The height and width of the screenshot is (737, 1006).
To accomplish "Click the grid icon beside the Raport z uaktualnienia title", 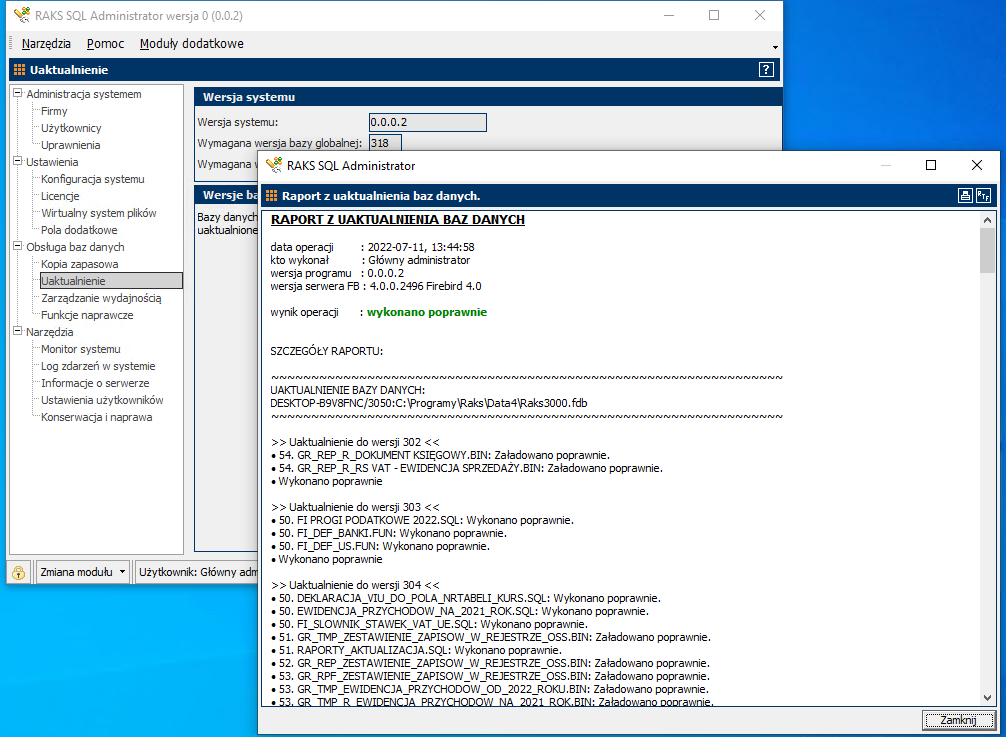I will point(271,196).
